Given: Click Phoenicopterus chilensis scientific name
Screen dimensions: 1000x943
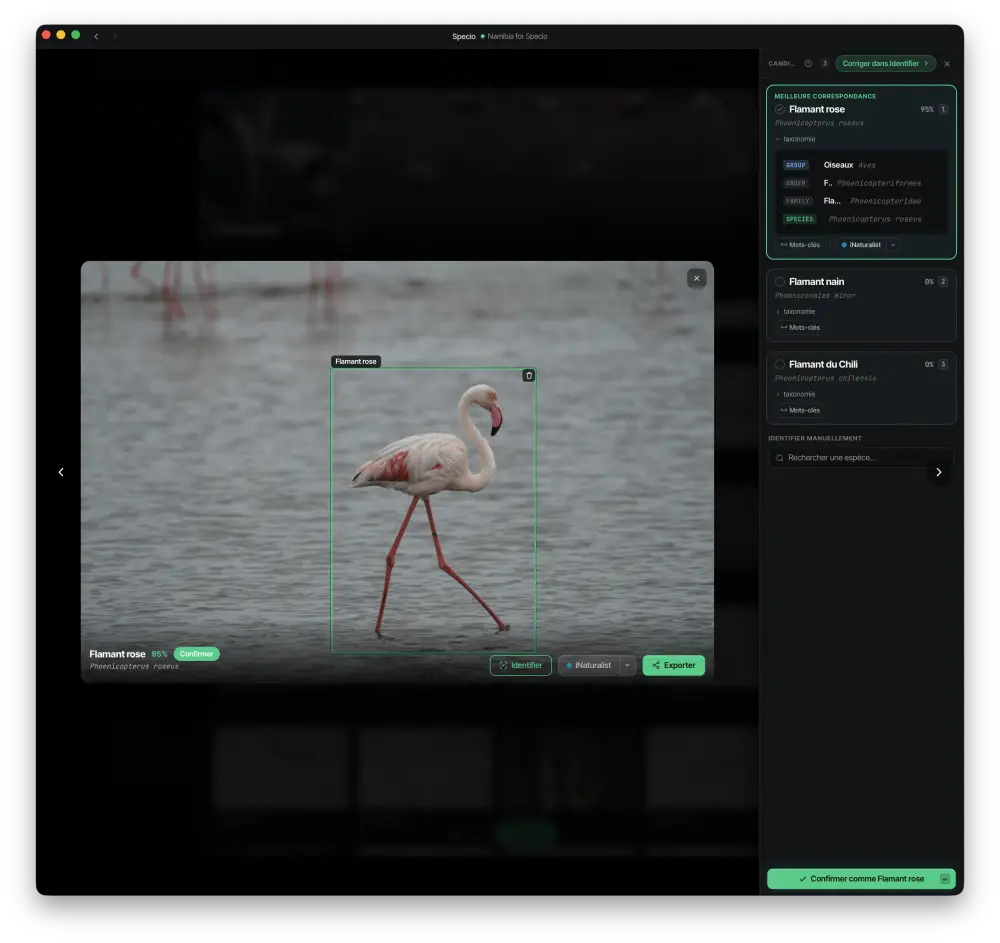Looking at the screenshot, I should tap(825, 378).
